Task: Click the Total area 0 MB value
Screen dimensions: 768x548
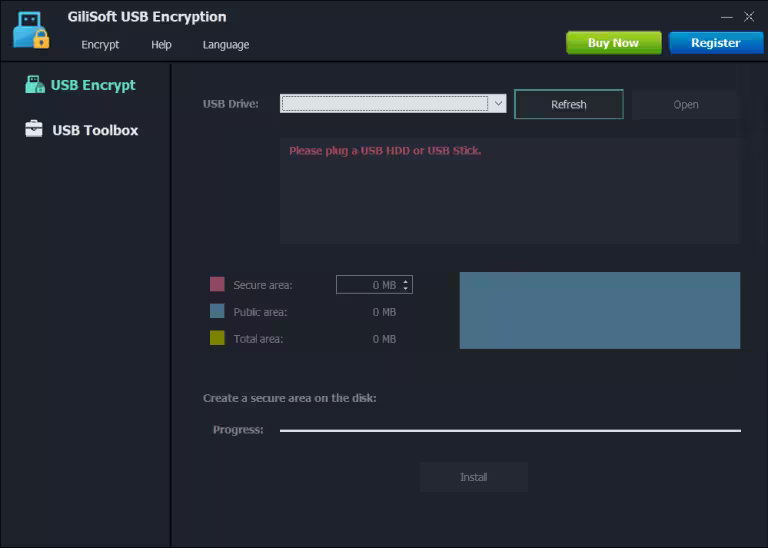Action: 384,339
